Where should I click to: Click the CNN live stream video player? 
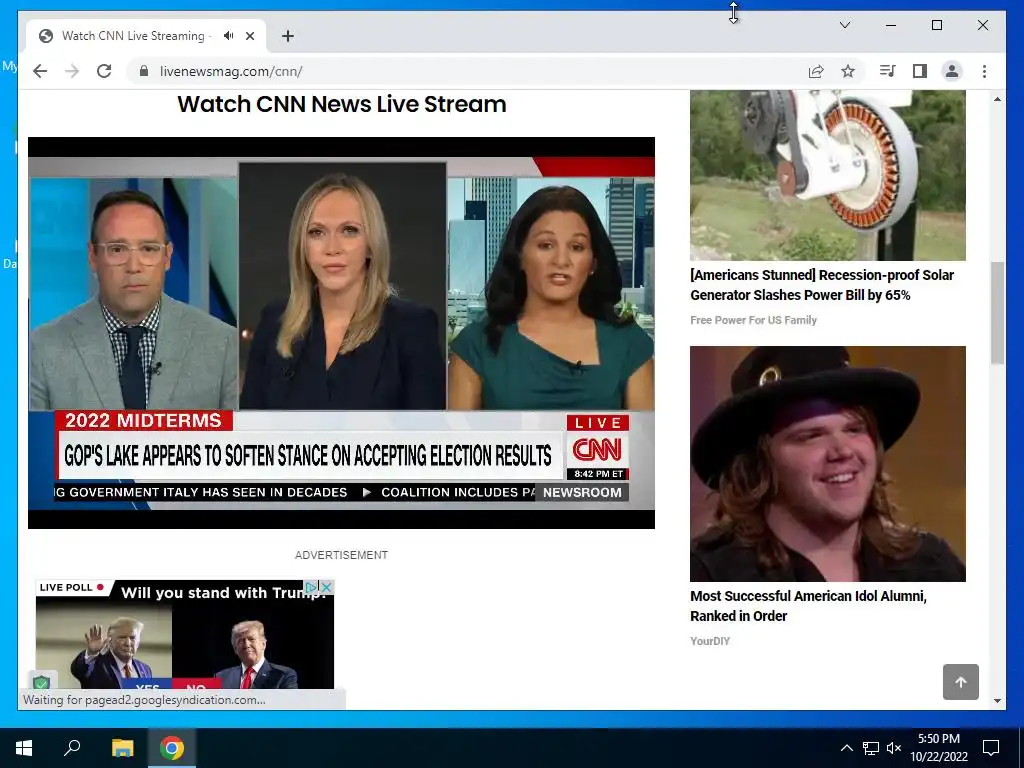click(x=341, y=332)
